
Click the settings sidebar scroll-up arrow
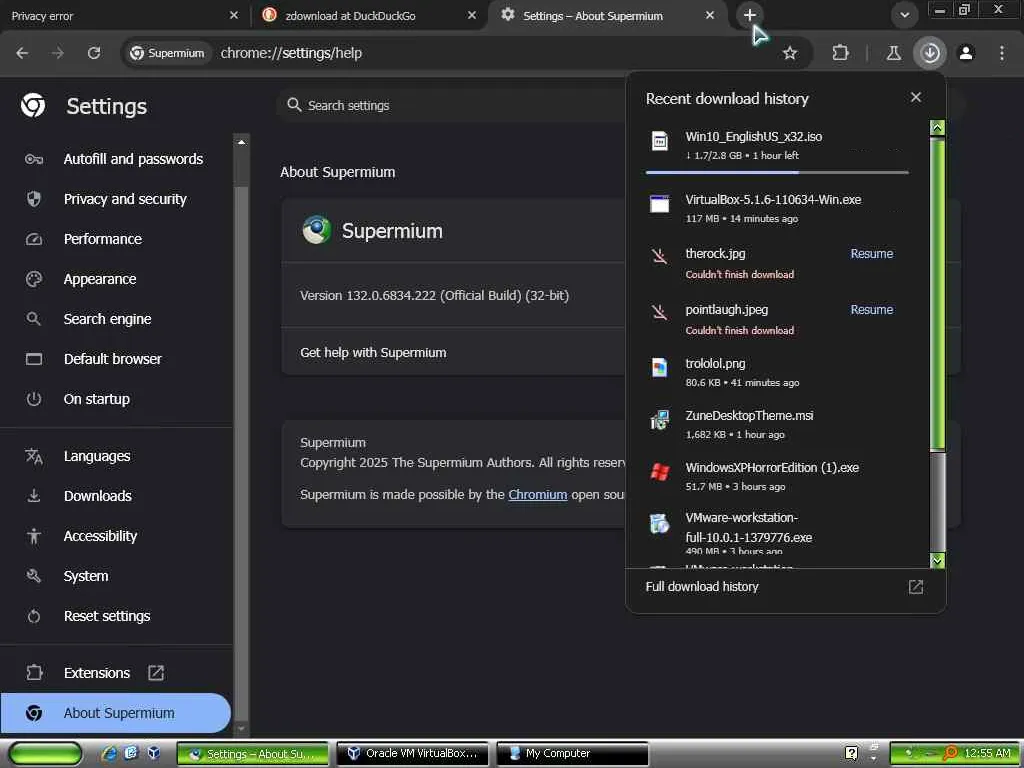click(x=241, y=142)
